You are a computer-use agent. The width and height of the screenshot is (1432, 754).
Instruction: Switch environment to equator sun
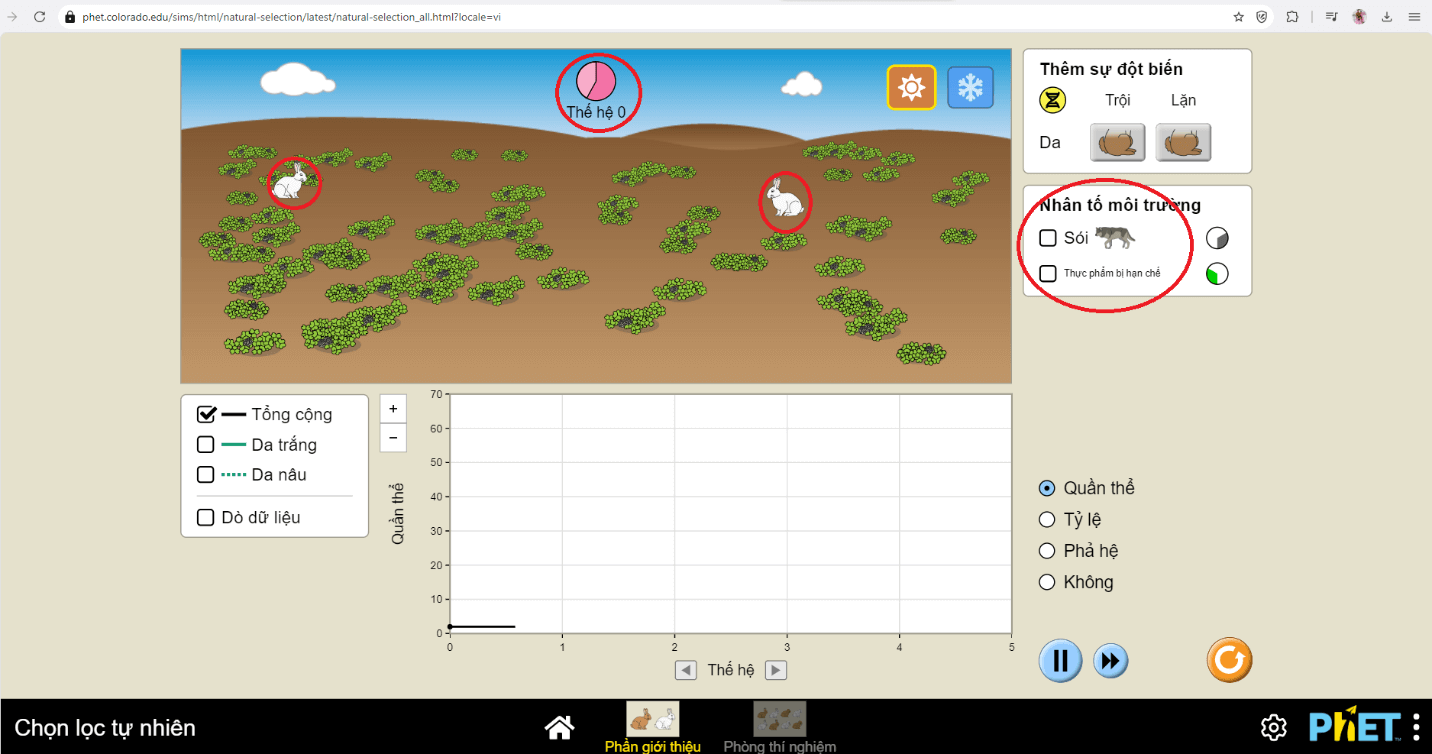(911, 88)
